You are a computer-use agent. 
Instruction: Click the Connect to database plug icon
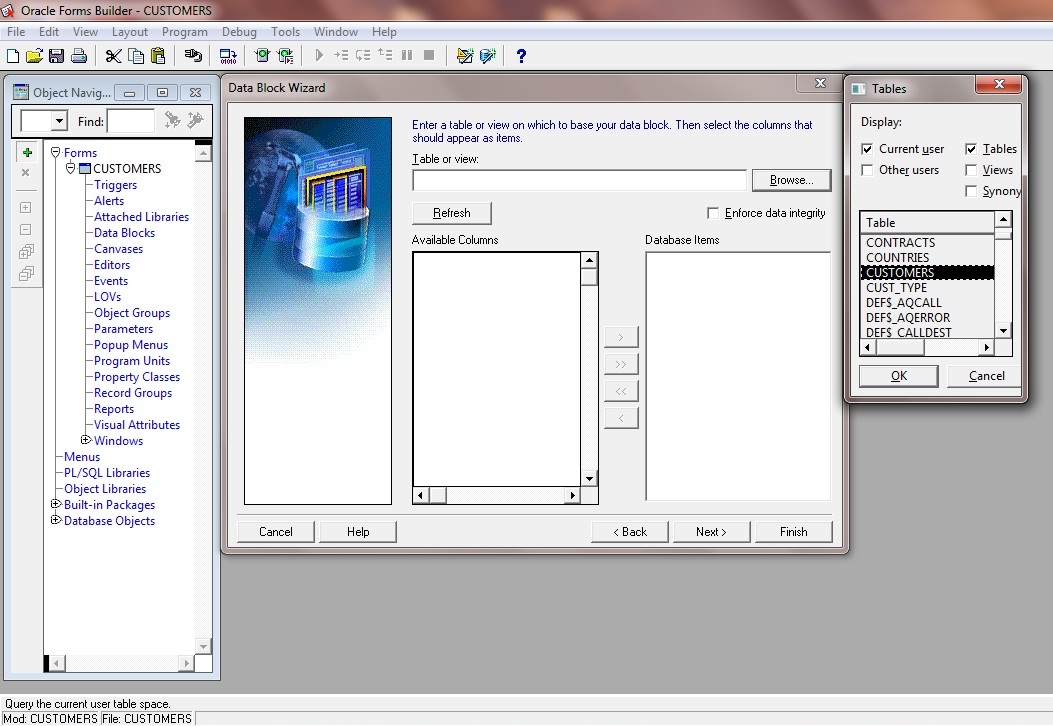pos(194,56)
